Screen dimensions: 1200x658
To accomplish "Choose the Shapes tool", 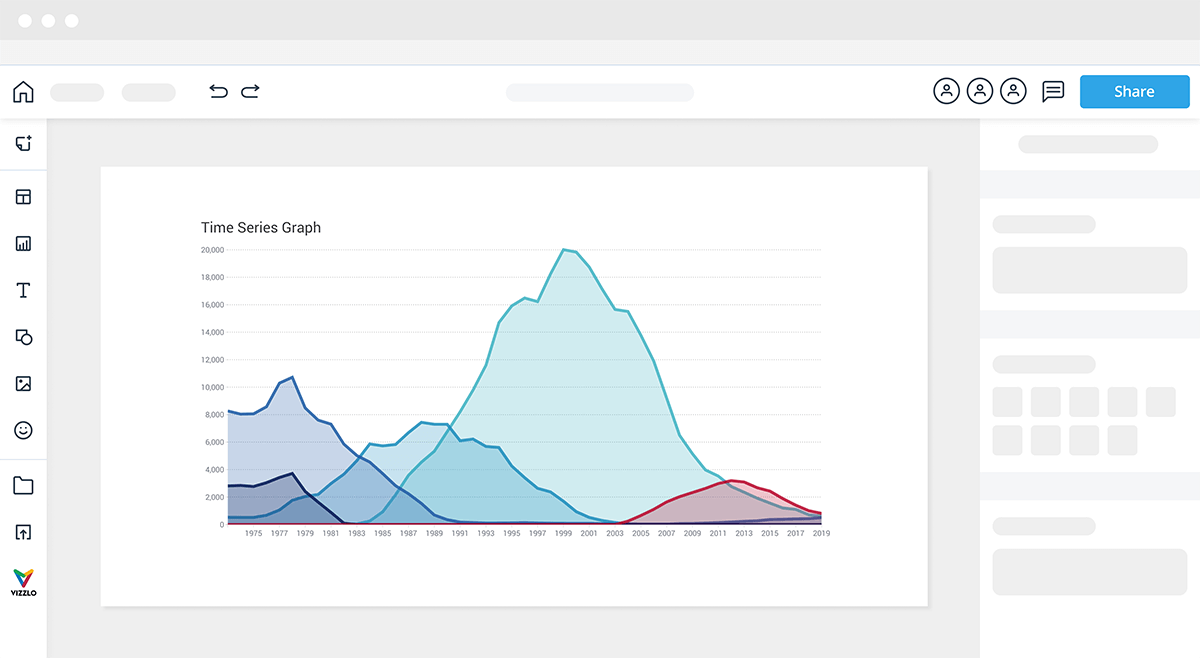I will pyautogui.click(x=23, y=337).
